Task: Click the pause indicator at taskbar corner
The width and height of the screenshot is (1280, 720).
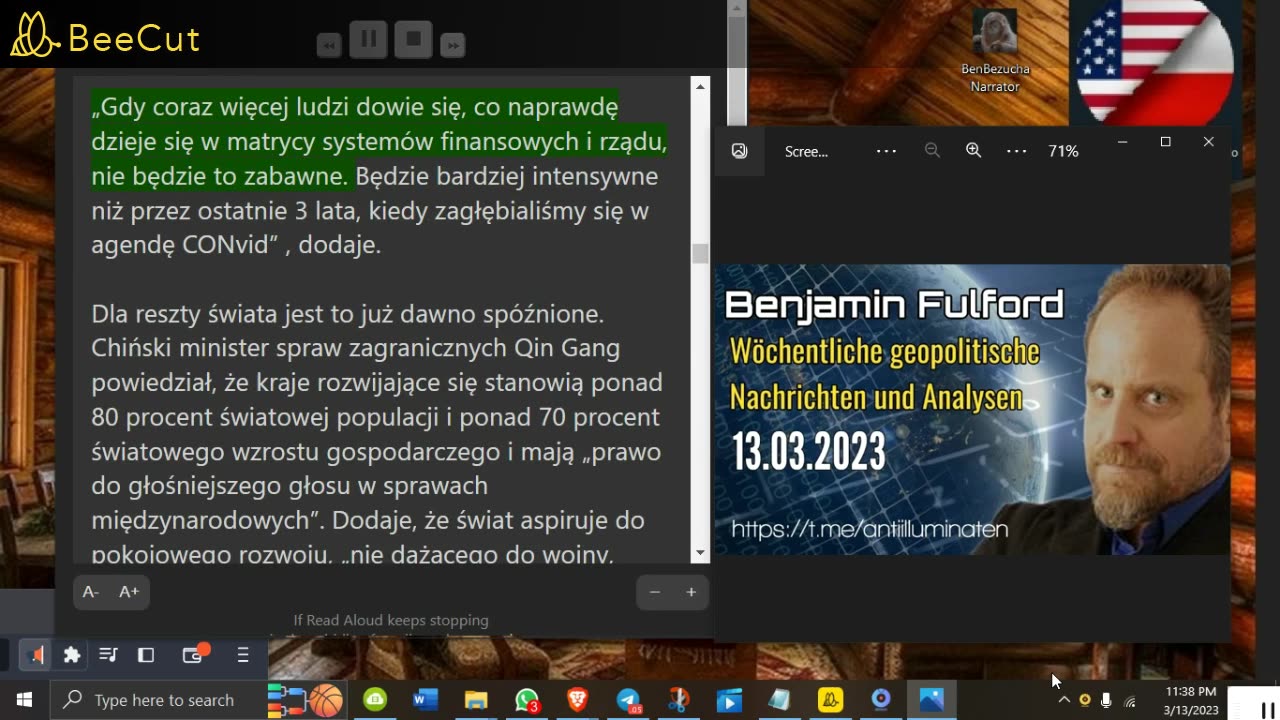Action: pyautogui.click(x=1267, y=709)
